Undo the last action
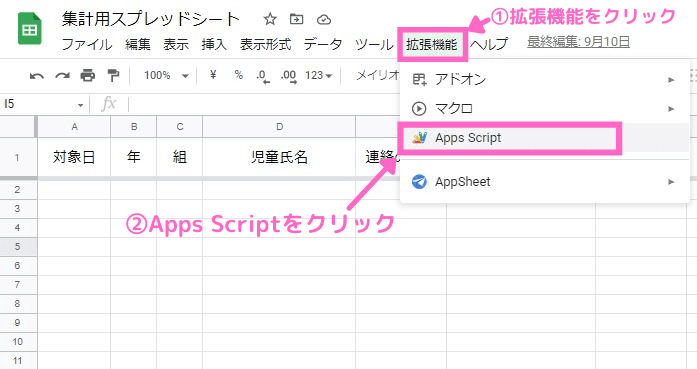Image resolution: width=697 pixels, height=369 pixels. point(36,76)
